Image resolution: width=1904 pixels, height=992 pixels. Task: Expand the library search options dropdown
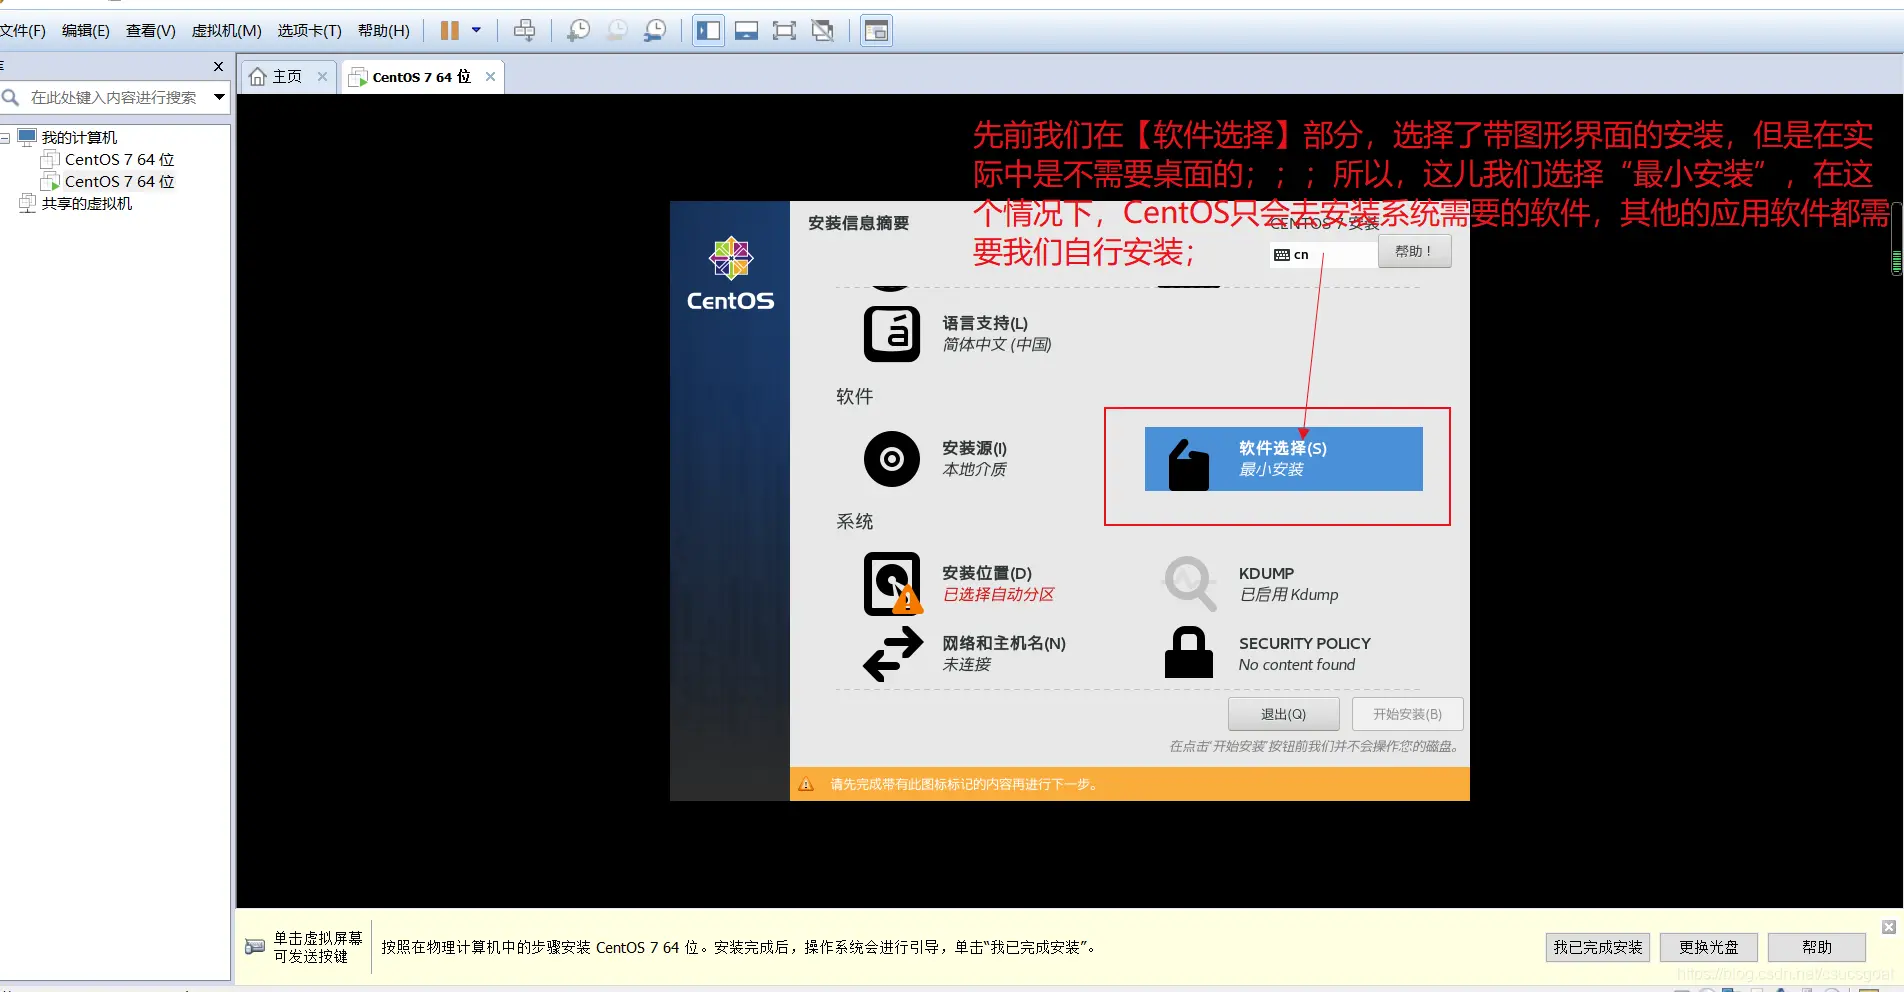point(219,97)
